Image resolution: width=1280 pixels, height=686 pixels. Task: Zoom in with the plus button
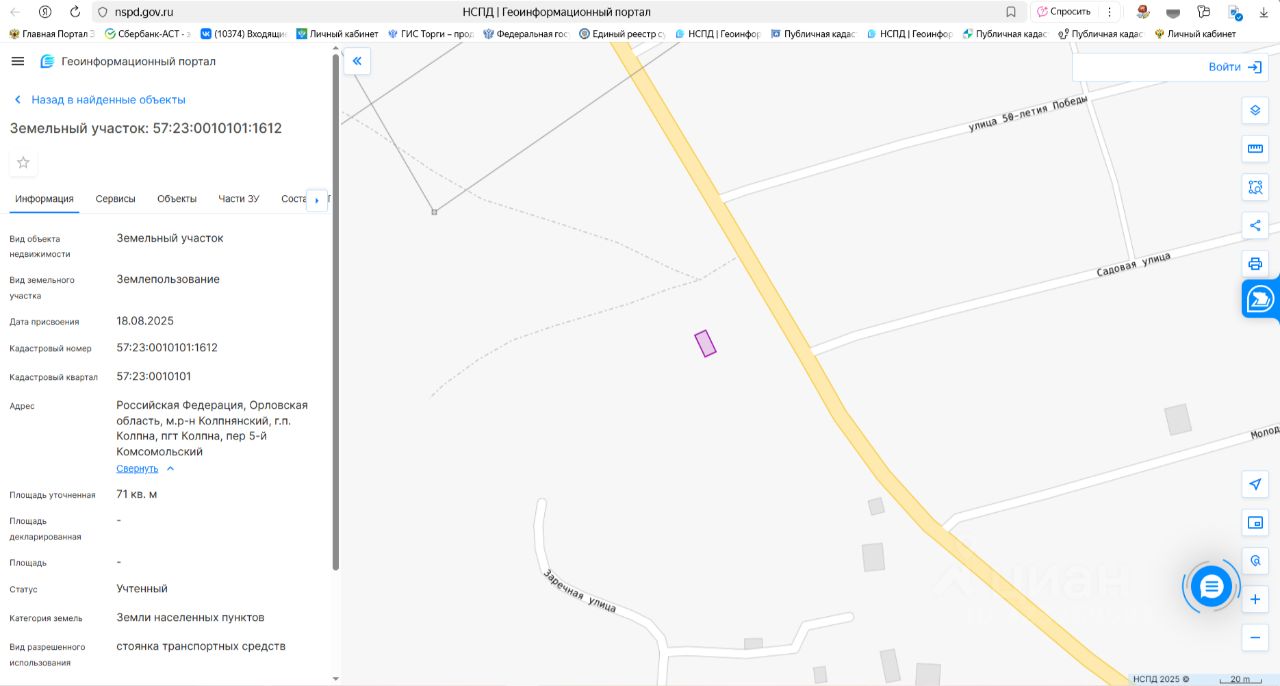(x=1255, y=600)
